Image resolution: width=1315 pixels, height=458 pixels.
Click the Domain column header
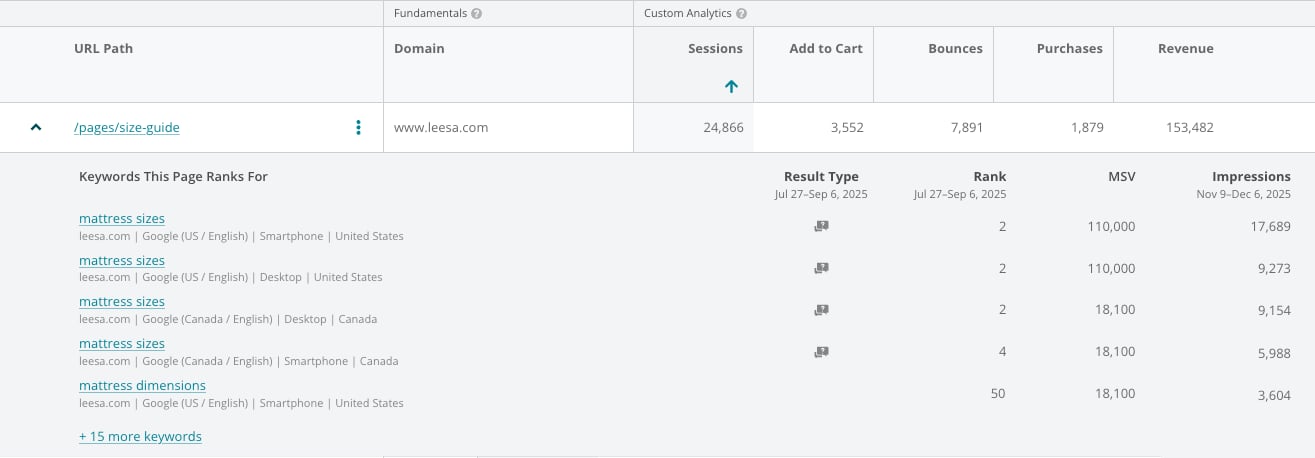pos(419,48)
